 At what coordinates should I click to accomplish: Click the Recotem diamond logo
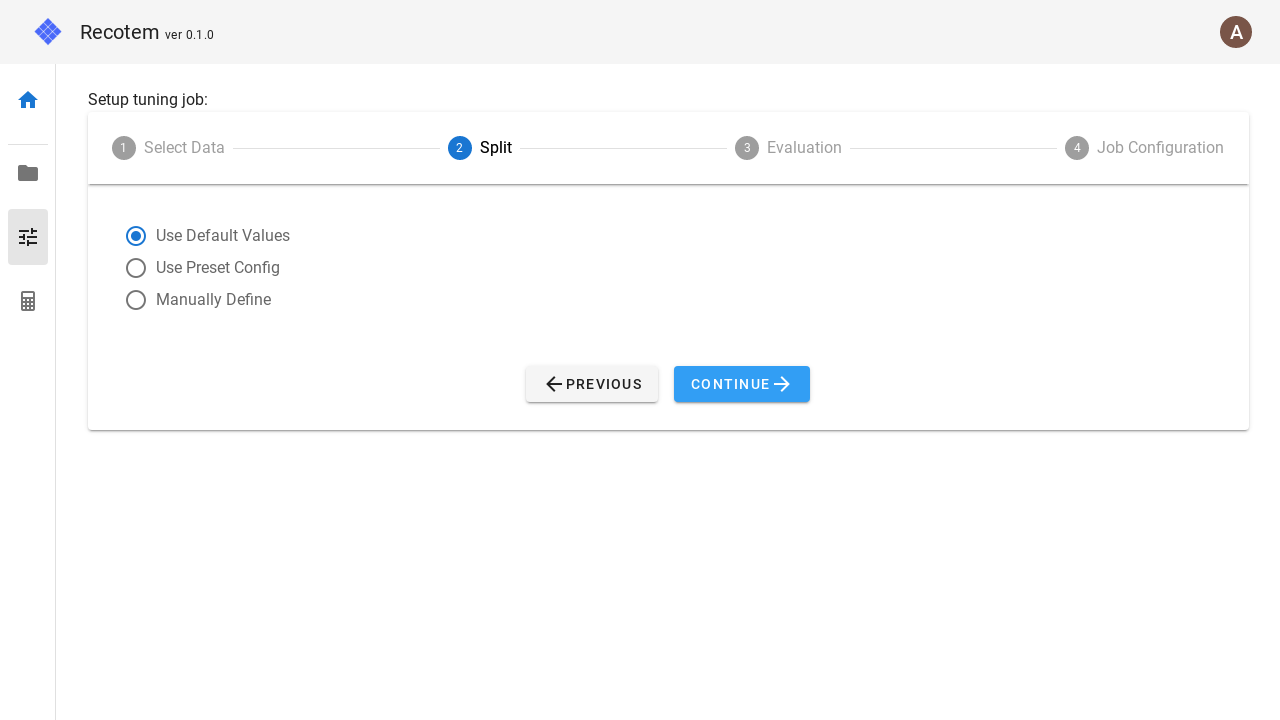pyautogui.click(x=48, y=31)
